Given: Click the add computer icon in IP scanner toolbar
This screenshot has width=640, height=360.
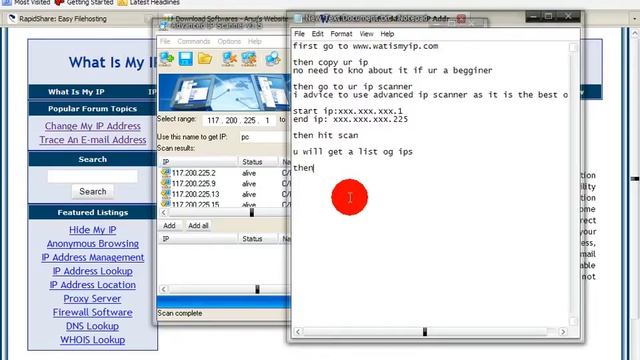Looking at the screenshot, I should point(167,59).
